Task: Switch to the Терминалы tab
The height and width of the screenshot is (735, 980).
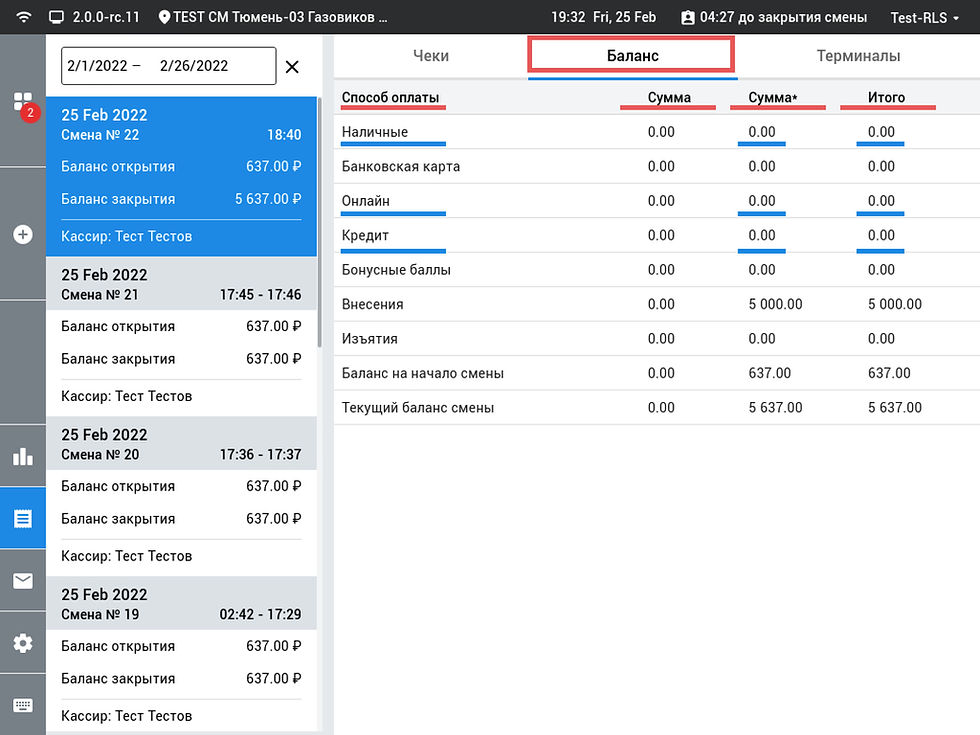Action: (x=858, y=56)
